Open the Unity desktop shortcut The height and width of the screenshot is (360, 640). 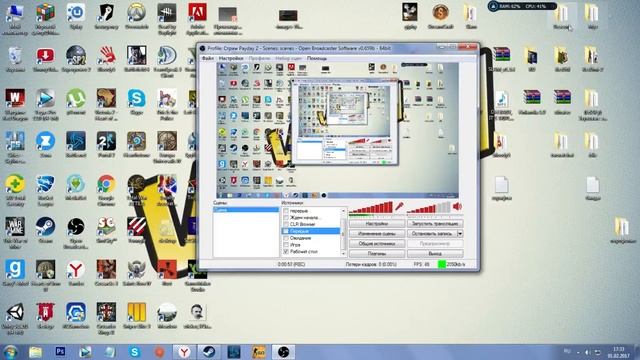click(x=15, y=319)
